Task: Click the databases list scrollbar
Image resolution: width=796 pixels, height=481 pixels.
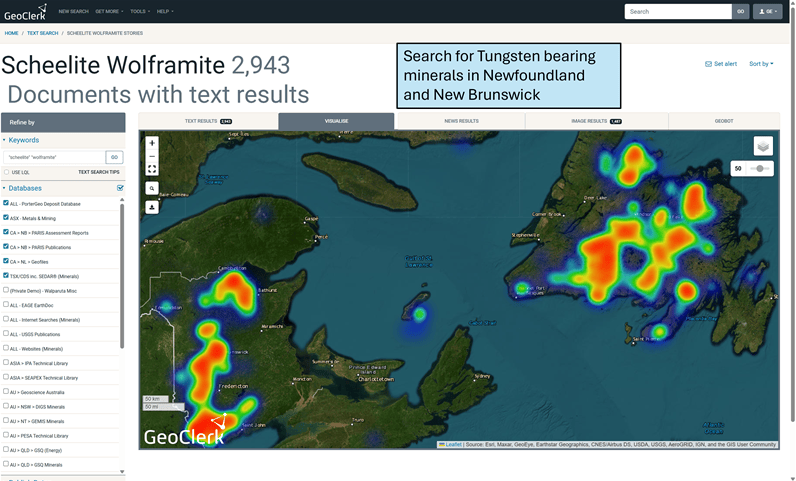Action: pyautogui.click(x=122, y=274)
